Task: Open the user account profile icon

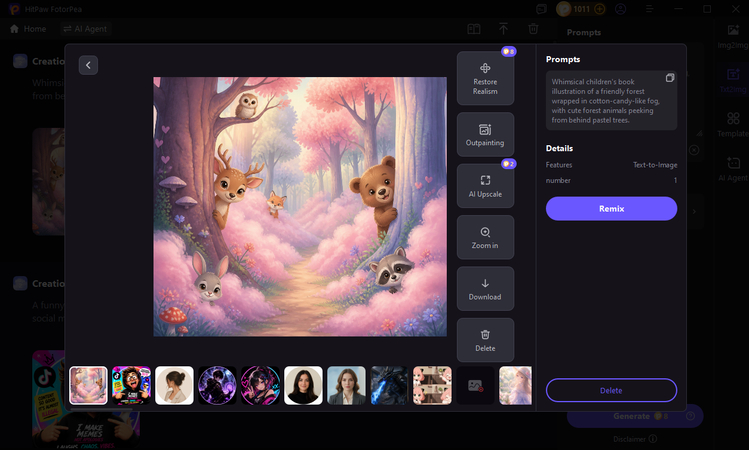Action: [x=621, y=9]
